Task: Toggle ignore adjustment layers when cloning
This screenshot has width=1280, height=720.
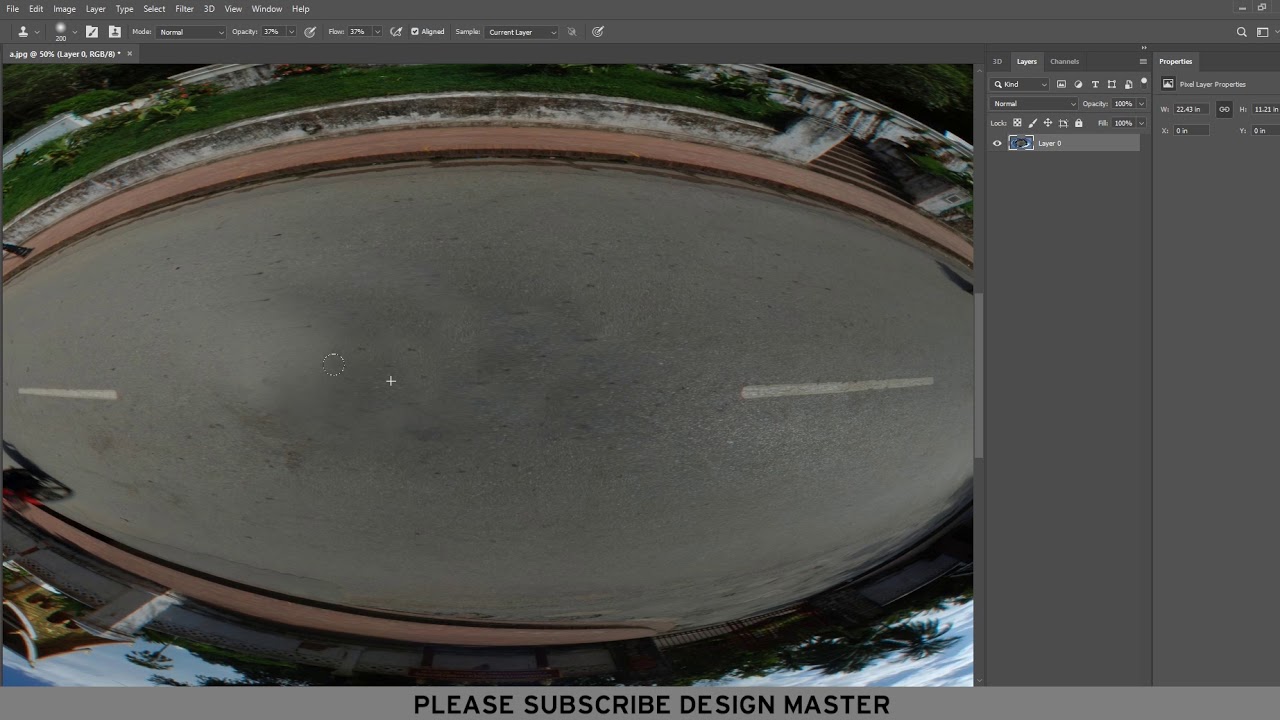Action: pos(572,32)
